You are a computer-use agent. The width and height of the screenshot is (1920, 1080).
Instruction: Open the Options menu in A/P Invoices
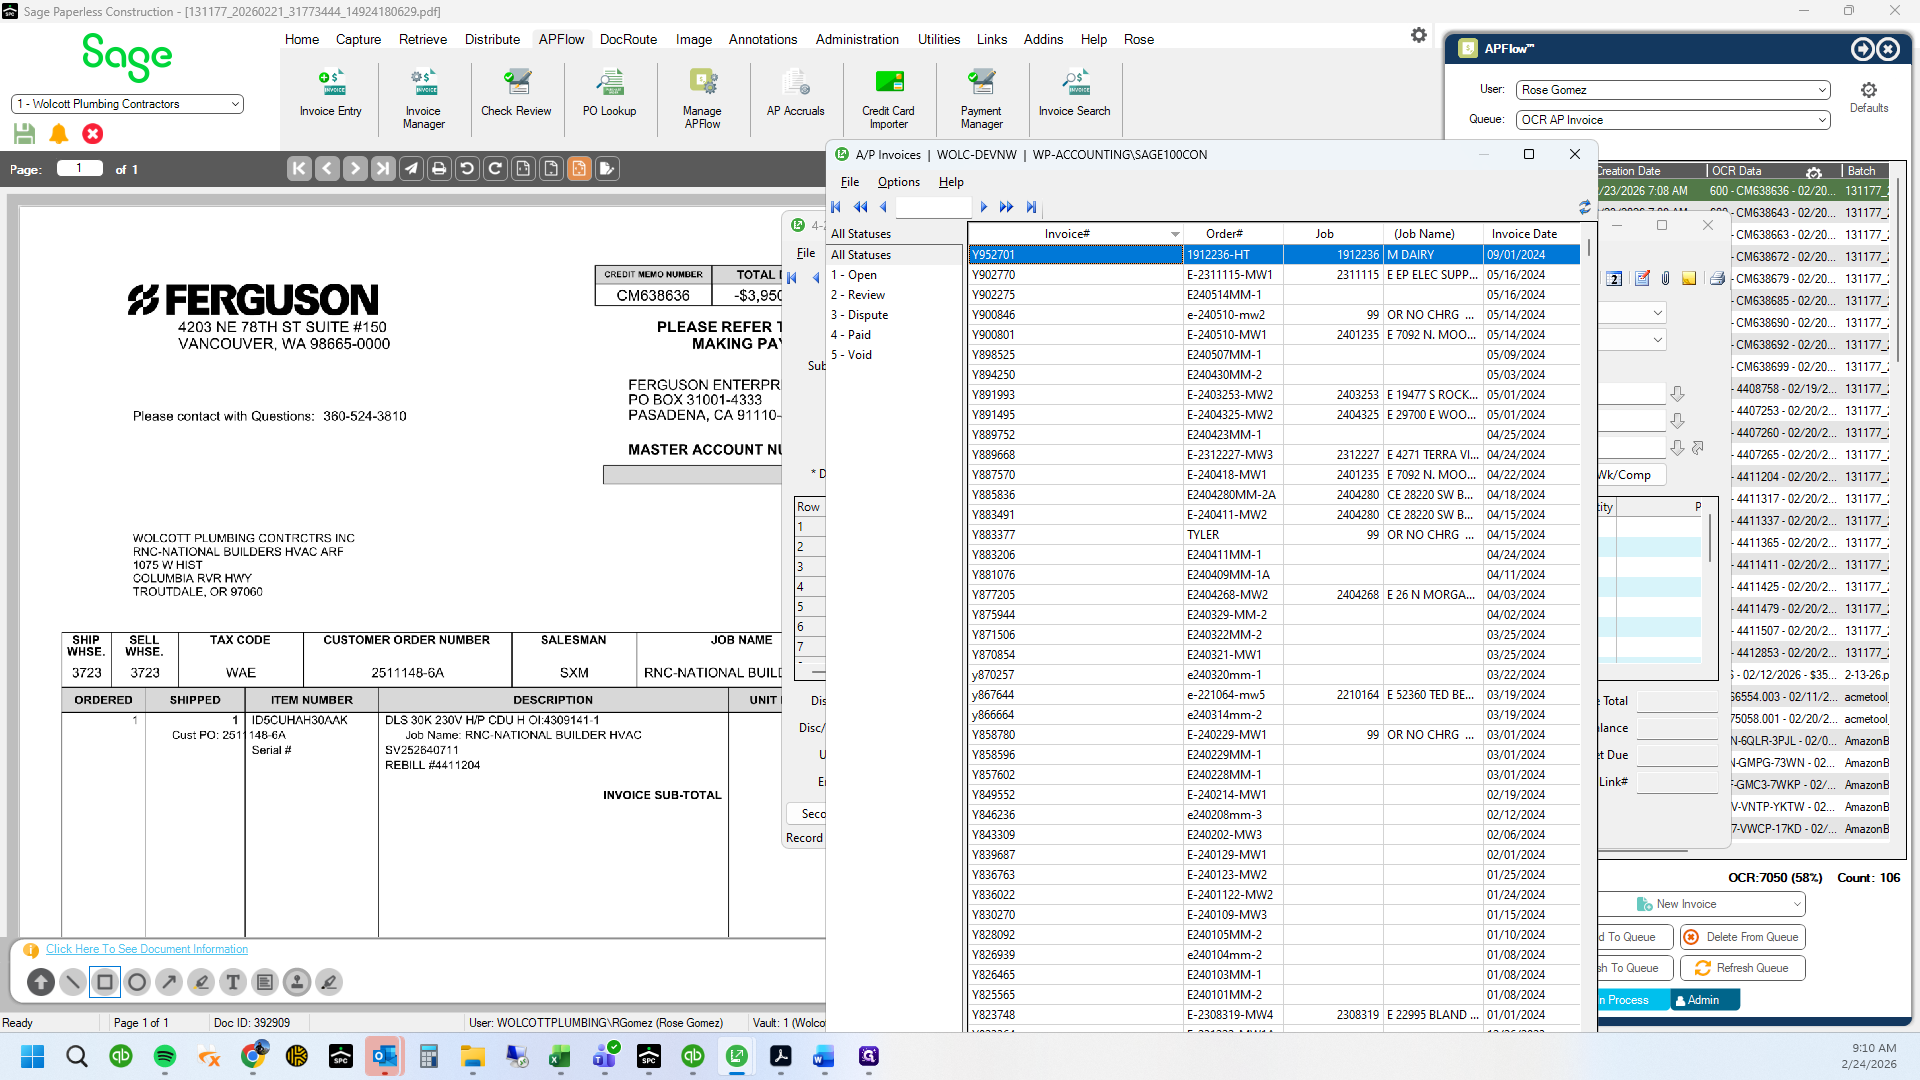click(898, 182)
